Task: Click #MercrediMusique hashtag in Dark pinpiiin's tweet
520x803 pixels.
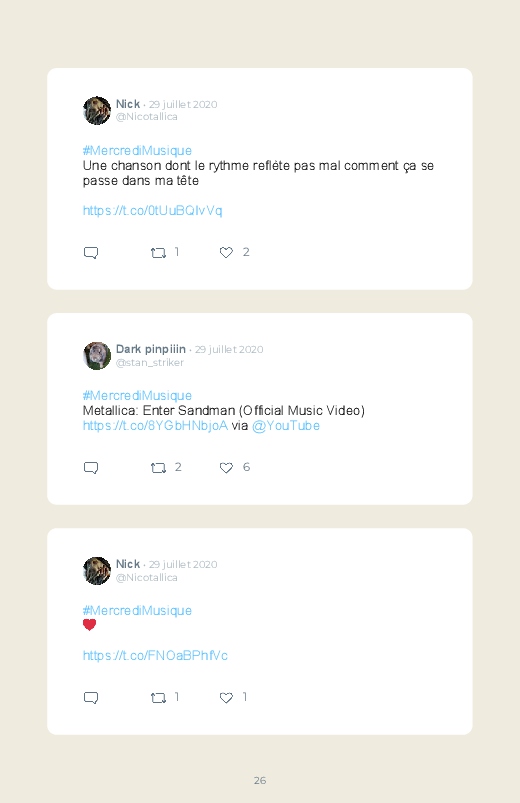Action: (x=137, y=395)
